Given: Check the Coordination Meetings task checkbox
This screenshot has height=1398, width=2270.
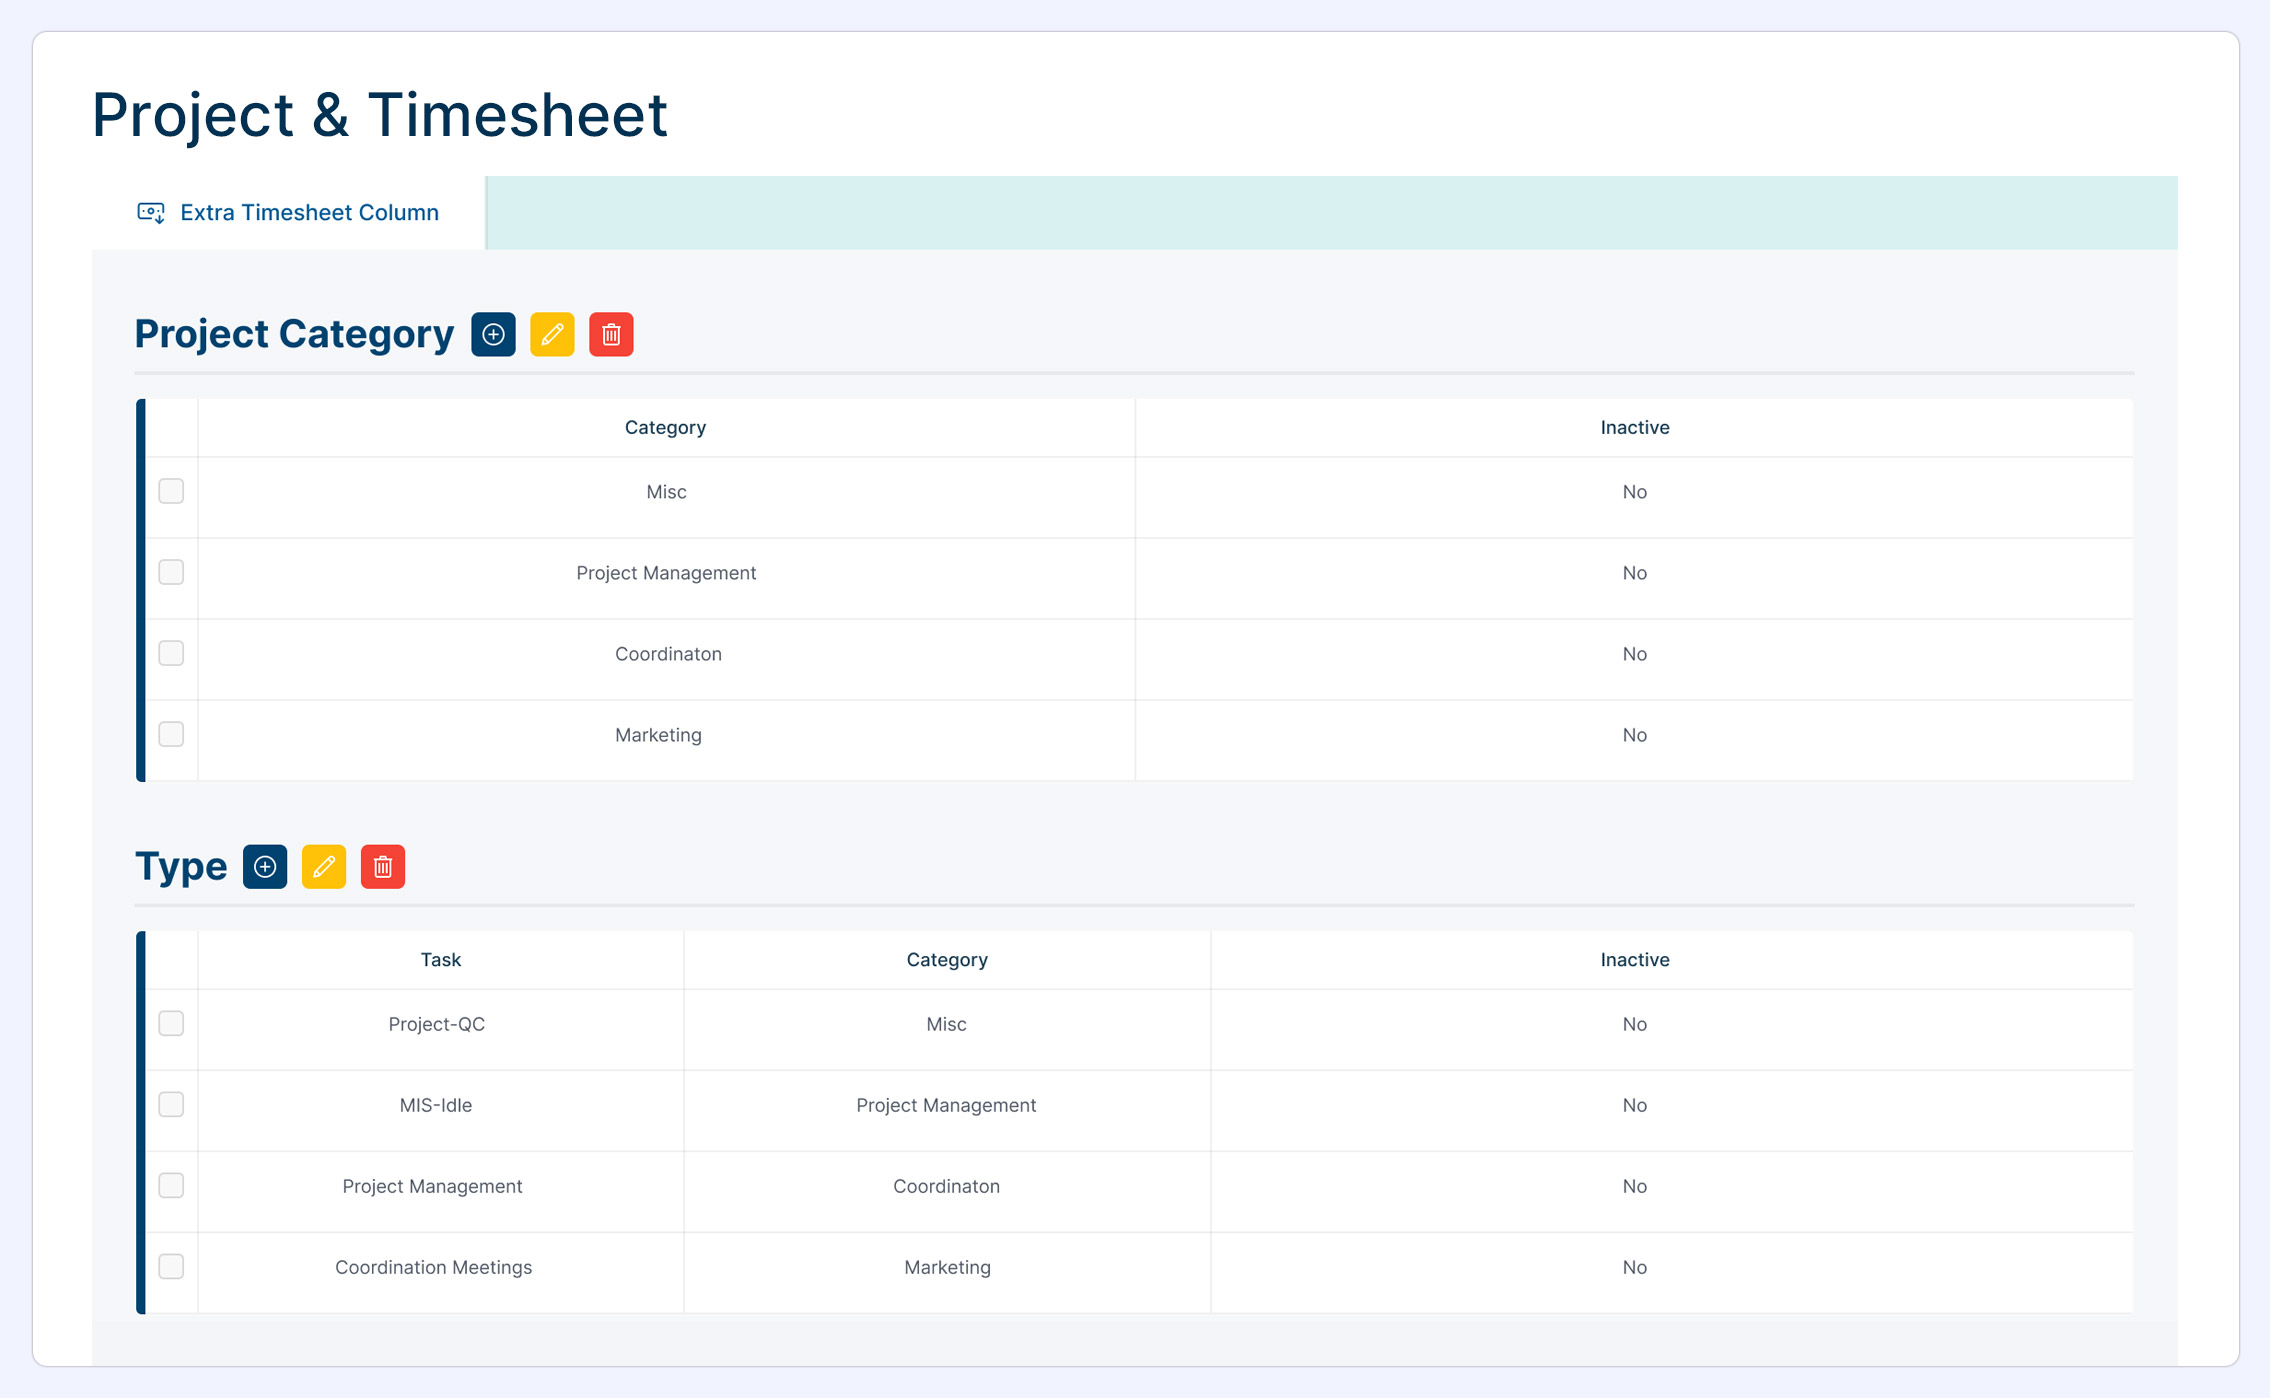Looking at the screenshot, I should pos(171,1266).
